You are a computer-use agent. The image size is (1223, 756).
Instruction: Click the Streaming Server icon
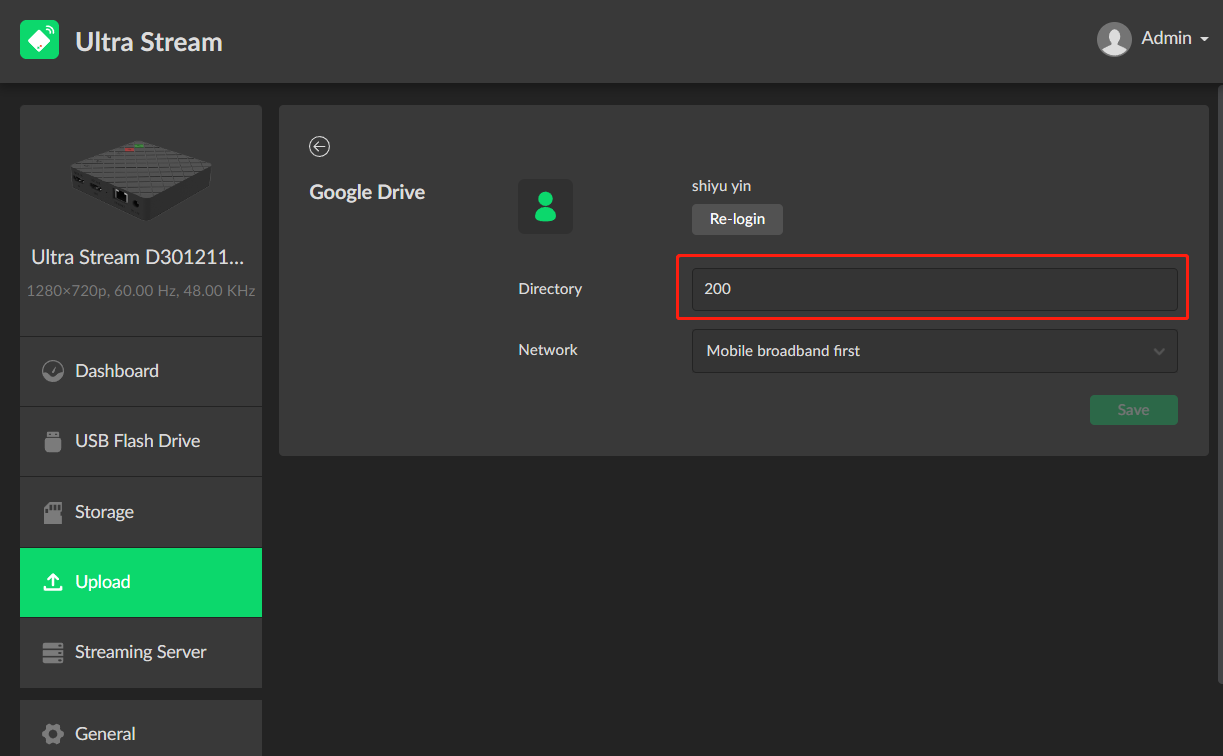coord(53,652)
